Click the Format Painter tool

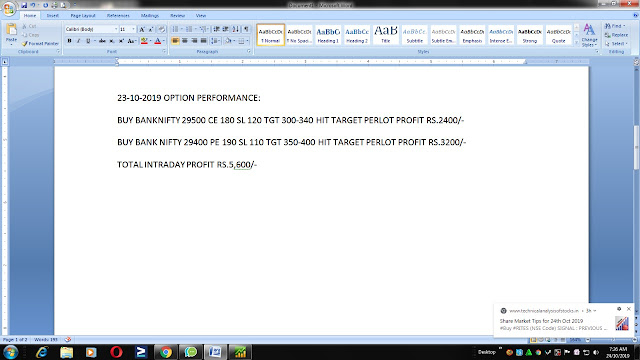[x=40, y=43]
